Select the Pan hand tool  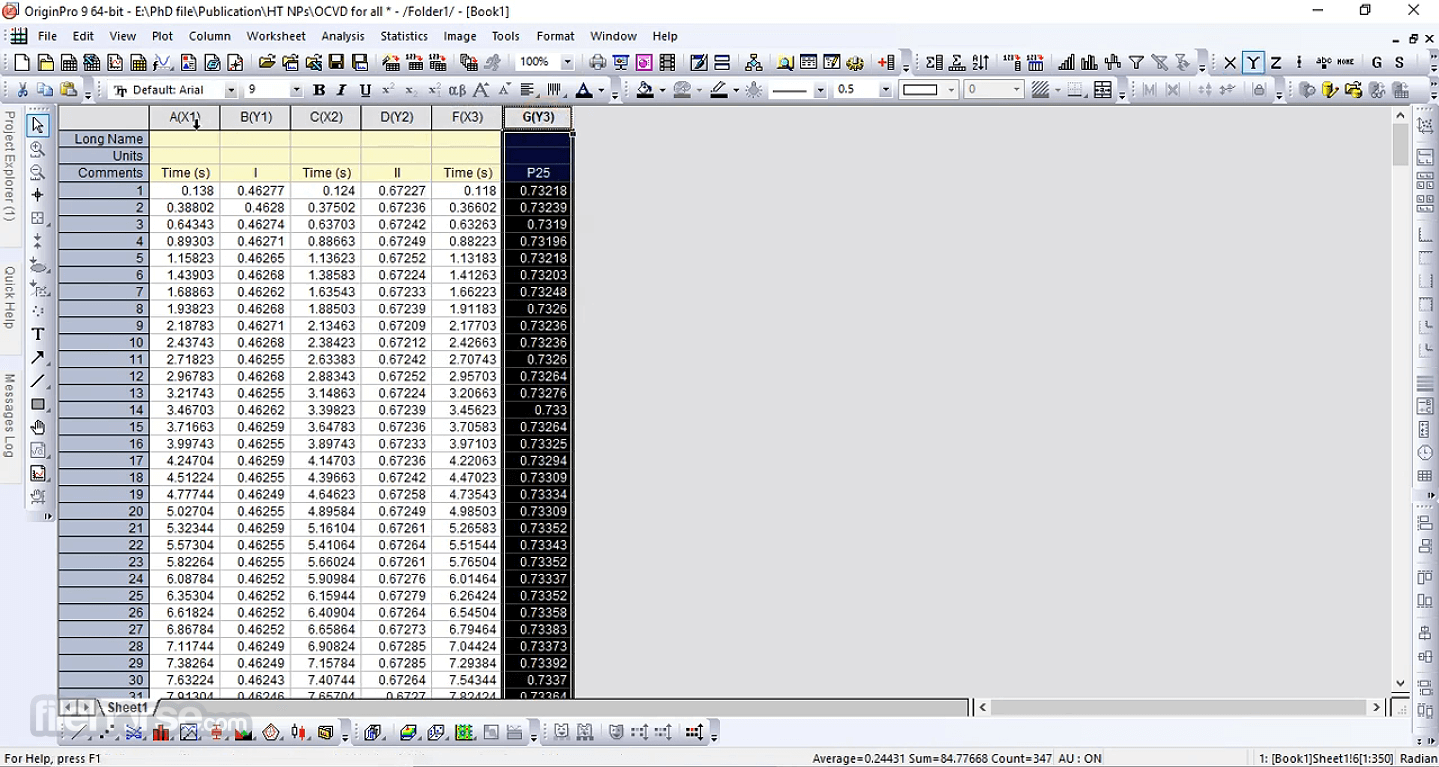[38, 427]
